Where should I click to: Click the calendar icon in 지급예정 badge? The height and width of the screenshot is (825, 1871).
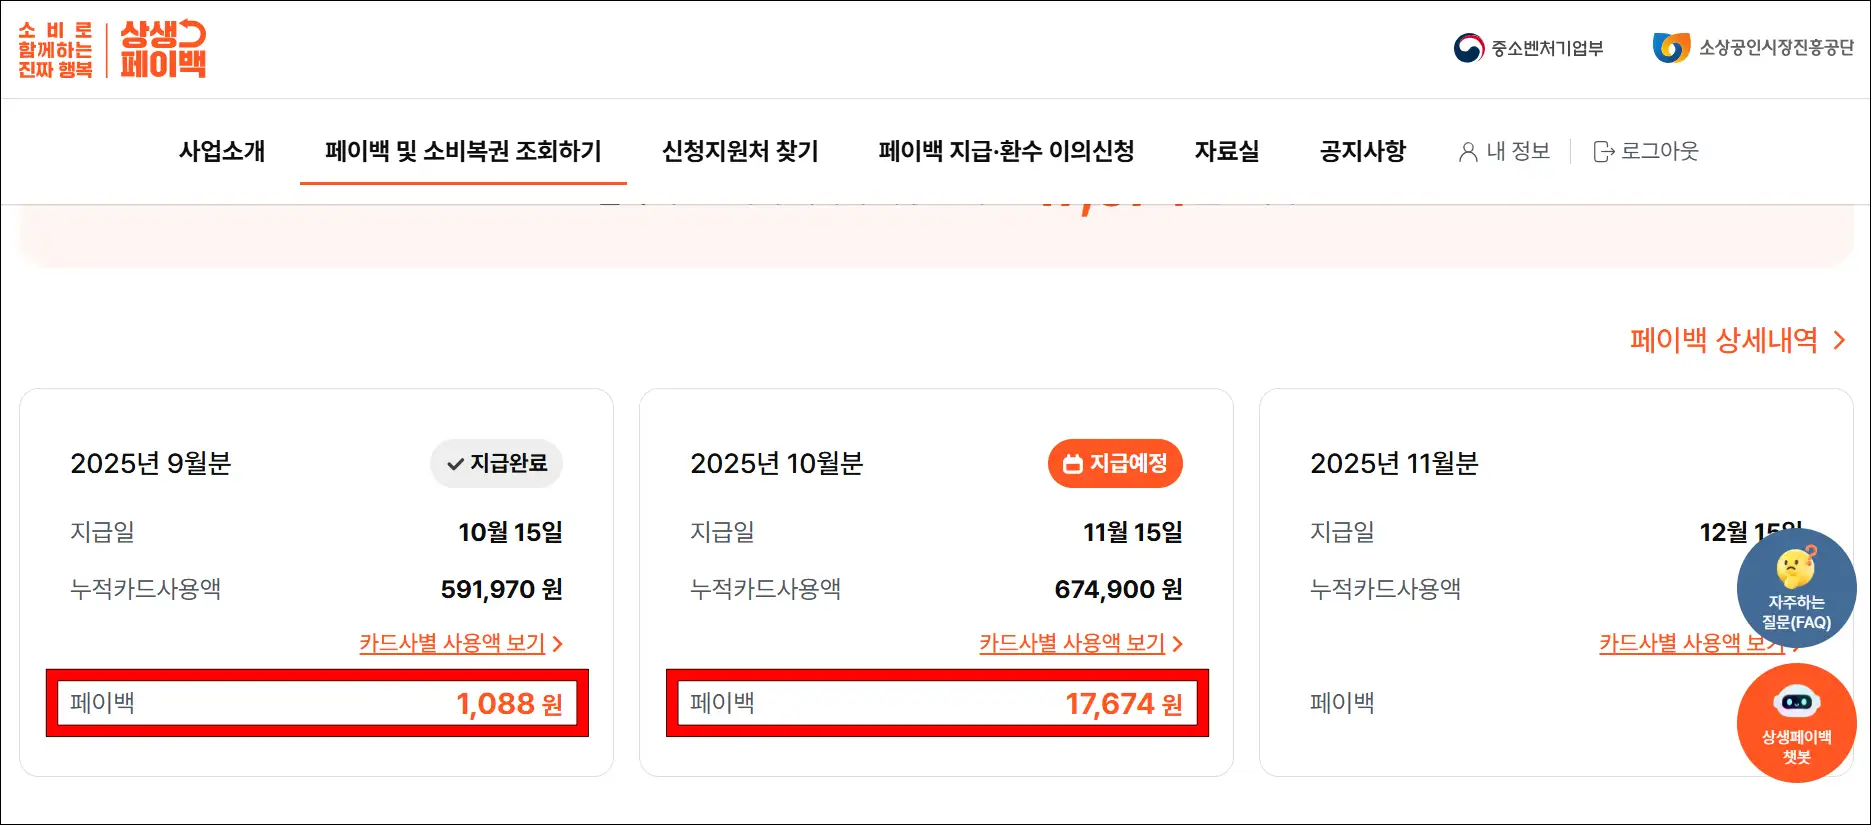tap(1071, 463)
